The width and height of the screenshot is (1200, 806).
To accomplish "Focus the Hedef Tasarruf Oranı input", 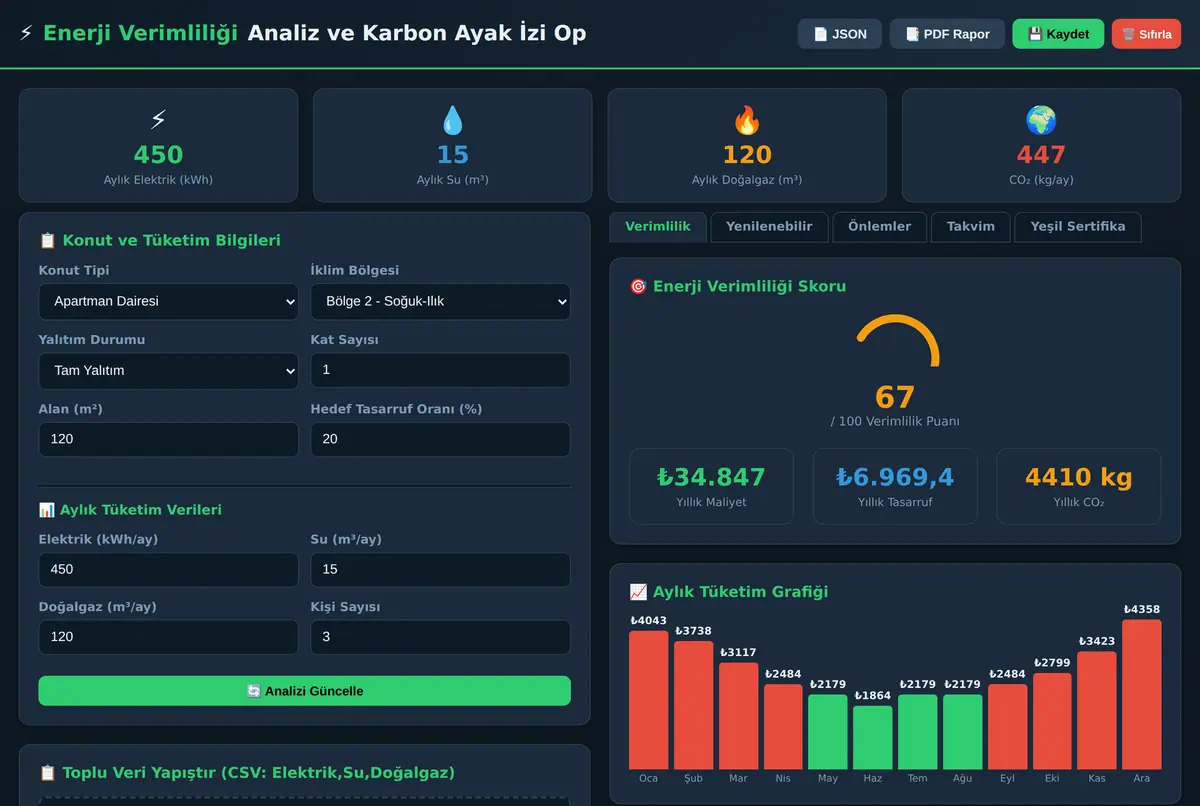I will (x=441, y=439).
